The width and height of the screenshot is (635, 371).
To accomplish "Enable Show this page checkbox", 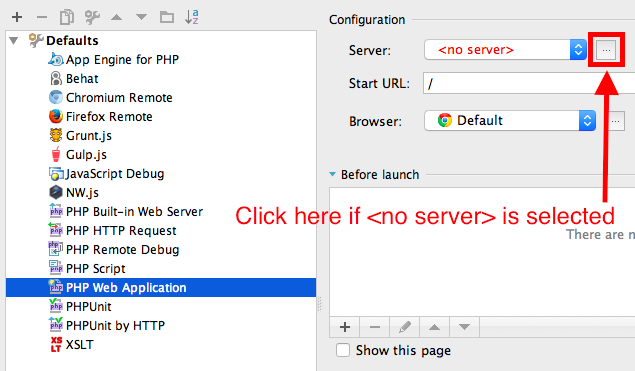I will click(343, 350).
